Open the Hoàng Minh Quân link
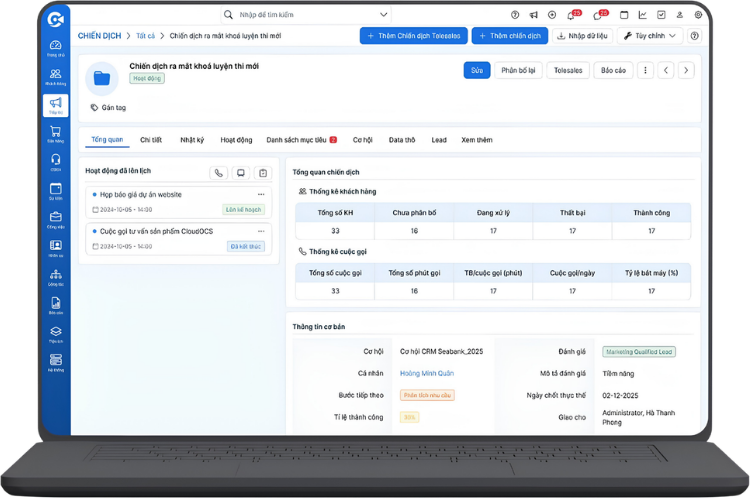Viewport: 750px width, 500px height. 428,373
